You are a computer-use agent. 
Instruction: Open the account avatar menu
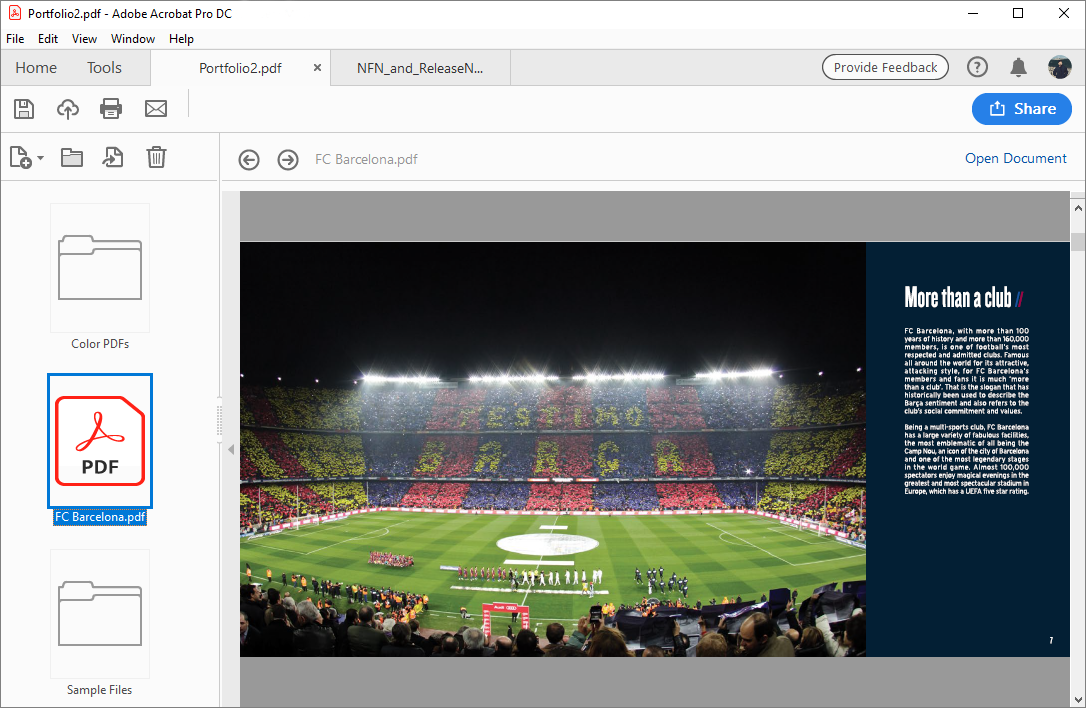[x=1060, y=67]
